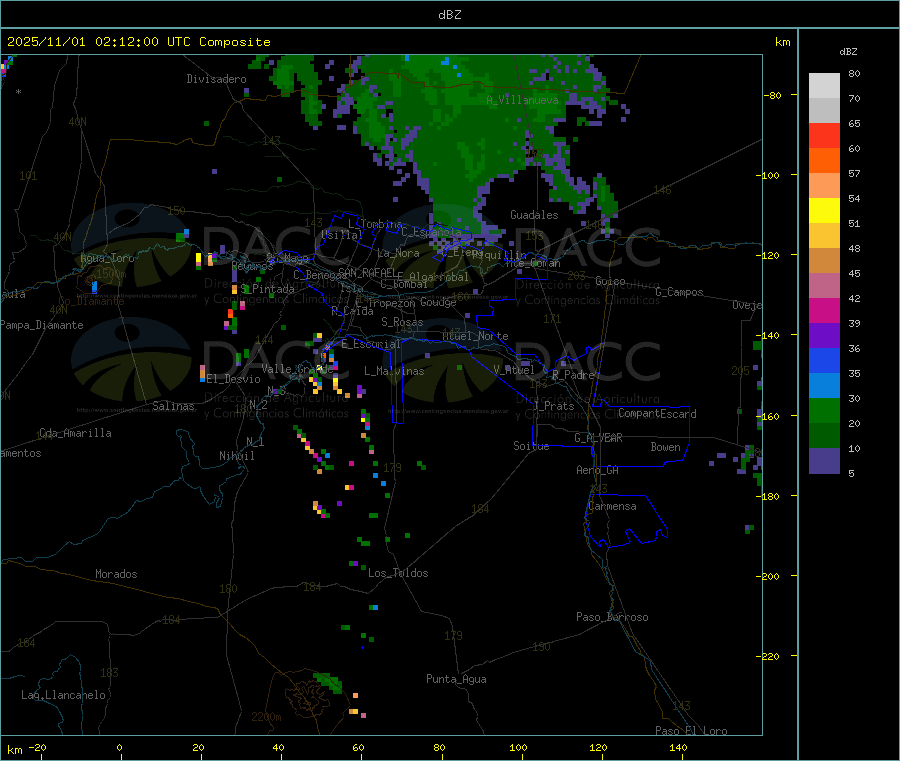Click the Los_Toldos label
900x761 pixels.
398,573
